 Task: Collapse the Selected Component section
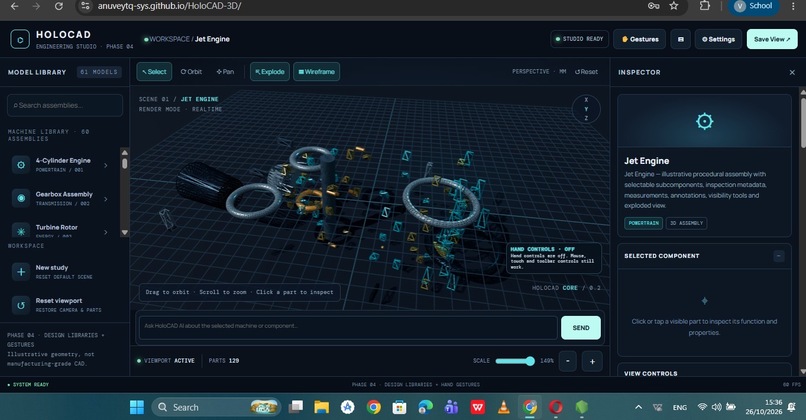[779, 255]
